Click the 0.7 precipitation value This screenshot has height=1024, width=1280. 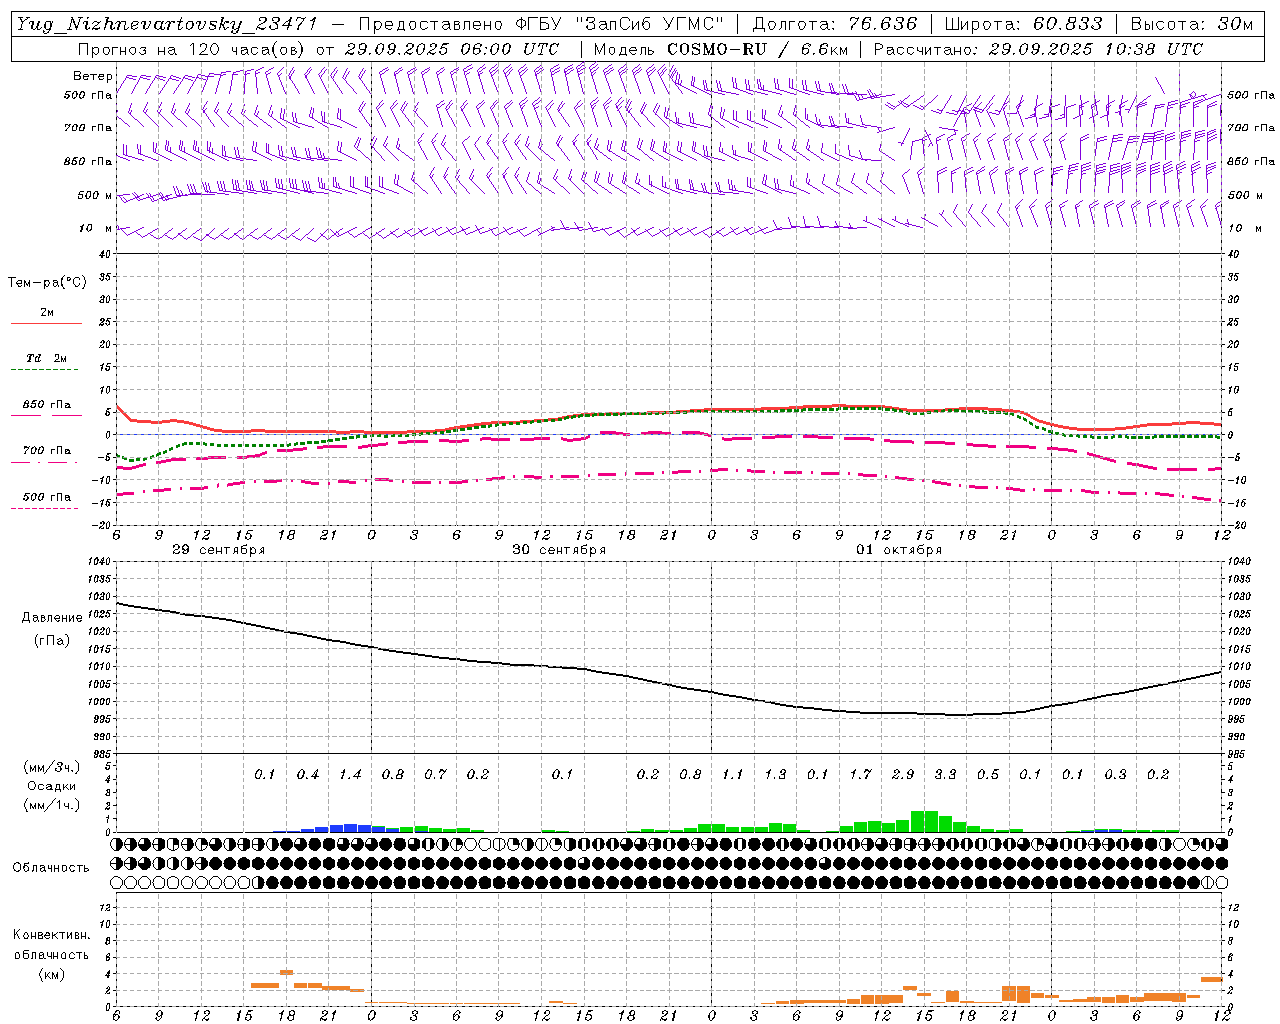point(435,775)
